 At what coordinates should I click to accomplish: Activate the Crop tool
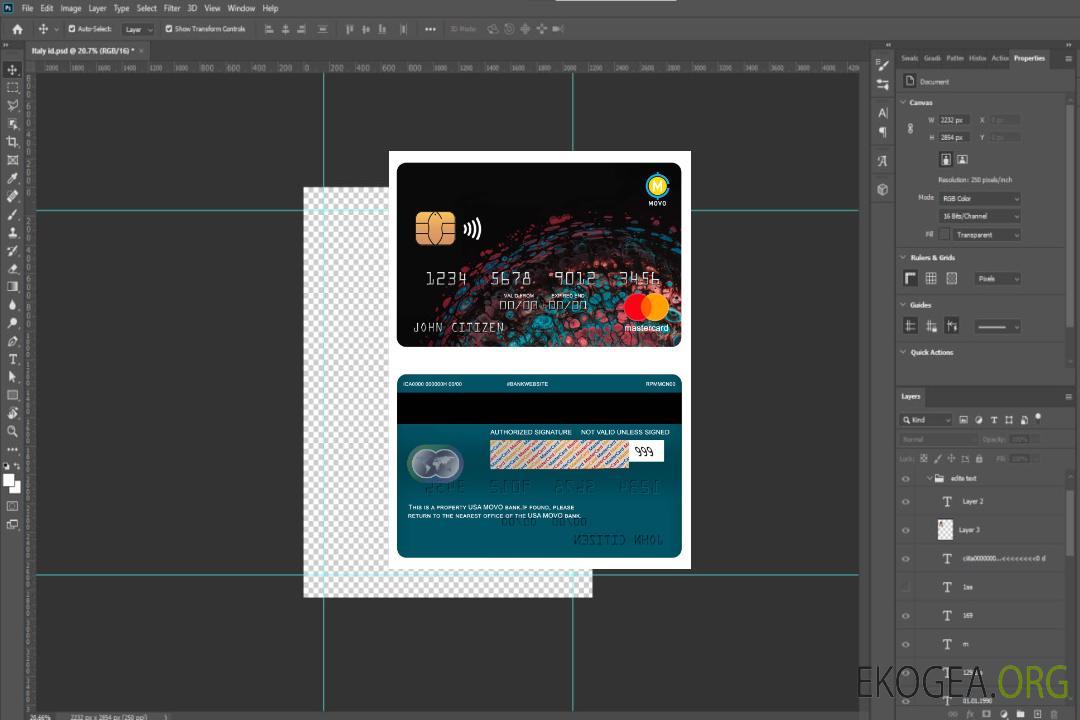coord(12,142)
